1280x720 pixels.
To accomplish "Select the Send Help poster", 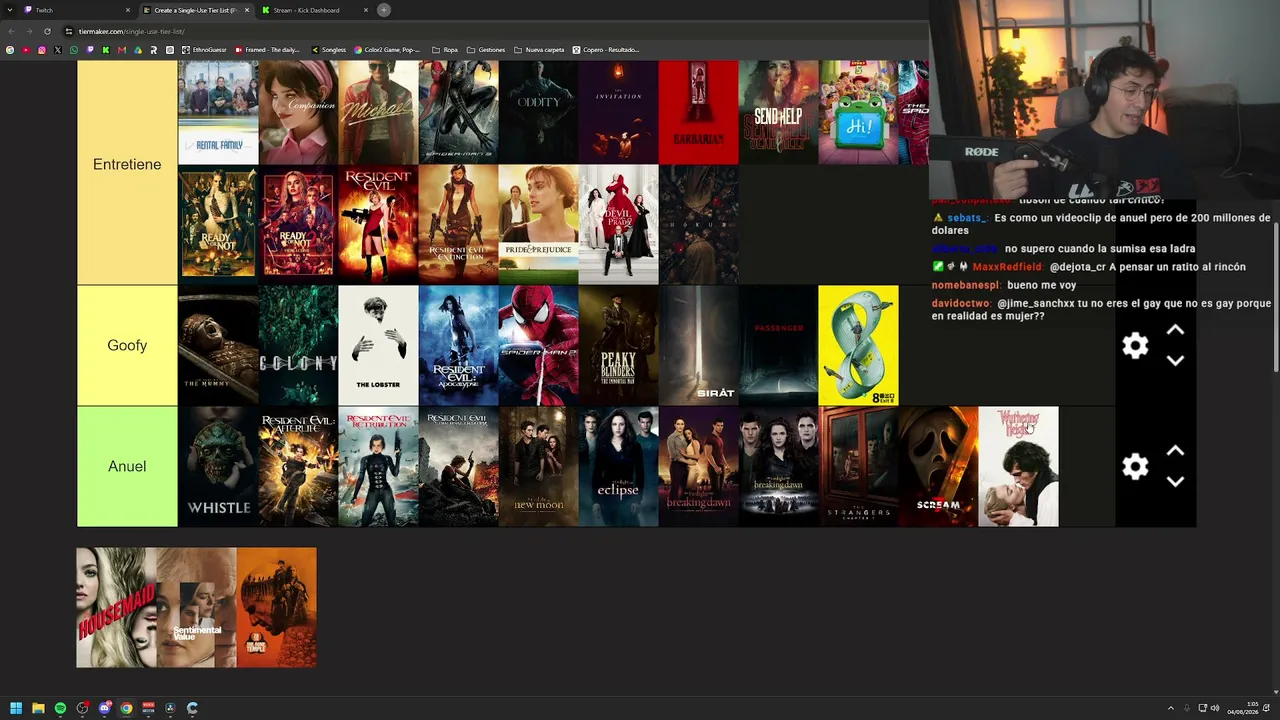I will click(778, 112).
